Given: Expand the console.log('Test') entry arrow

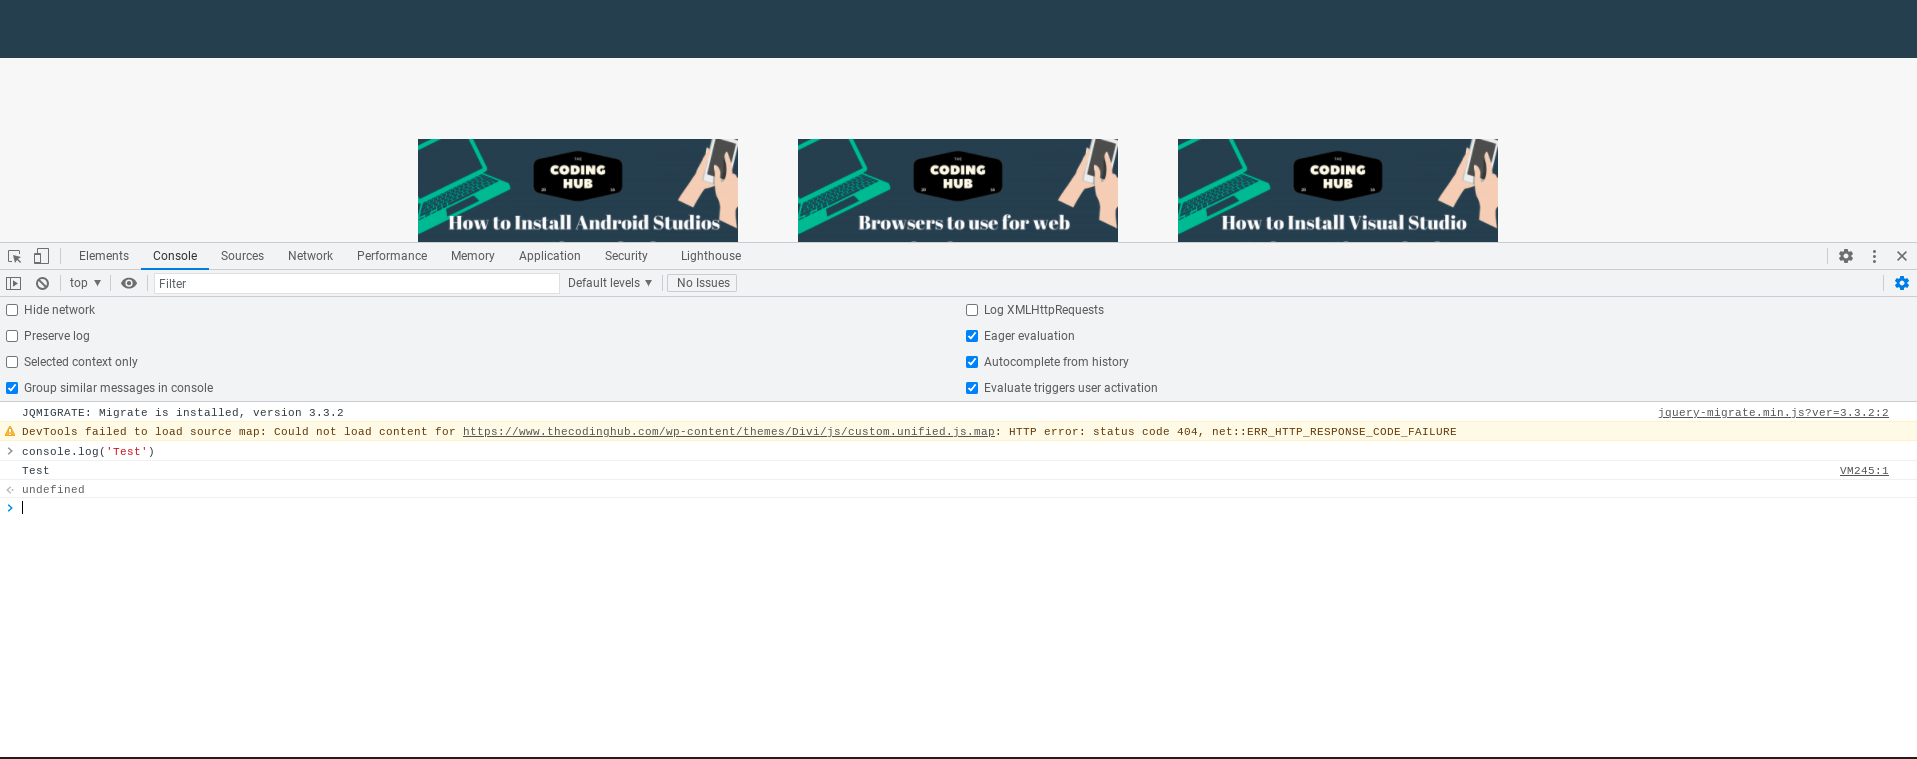Looking at the screenshot, I should 10,451.
